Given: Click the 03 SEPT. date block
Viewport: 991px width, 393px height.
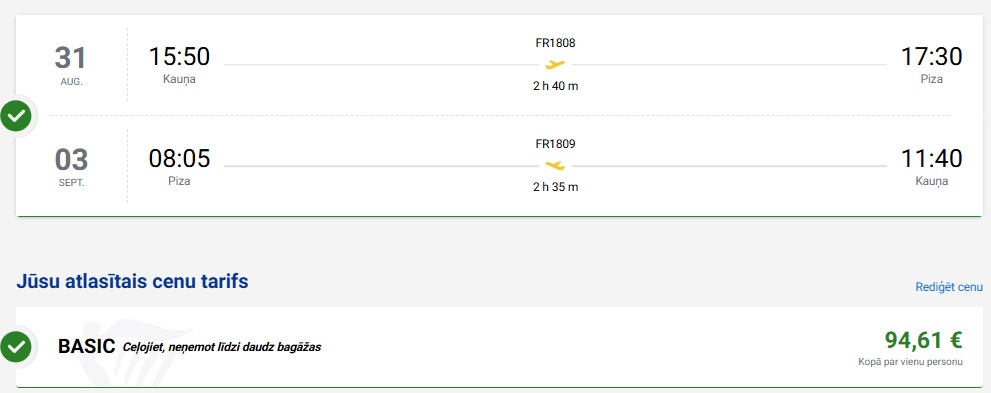Looking at the screenshot, I should [x=71, y=167].
